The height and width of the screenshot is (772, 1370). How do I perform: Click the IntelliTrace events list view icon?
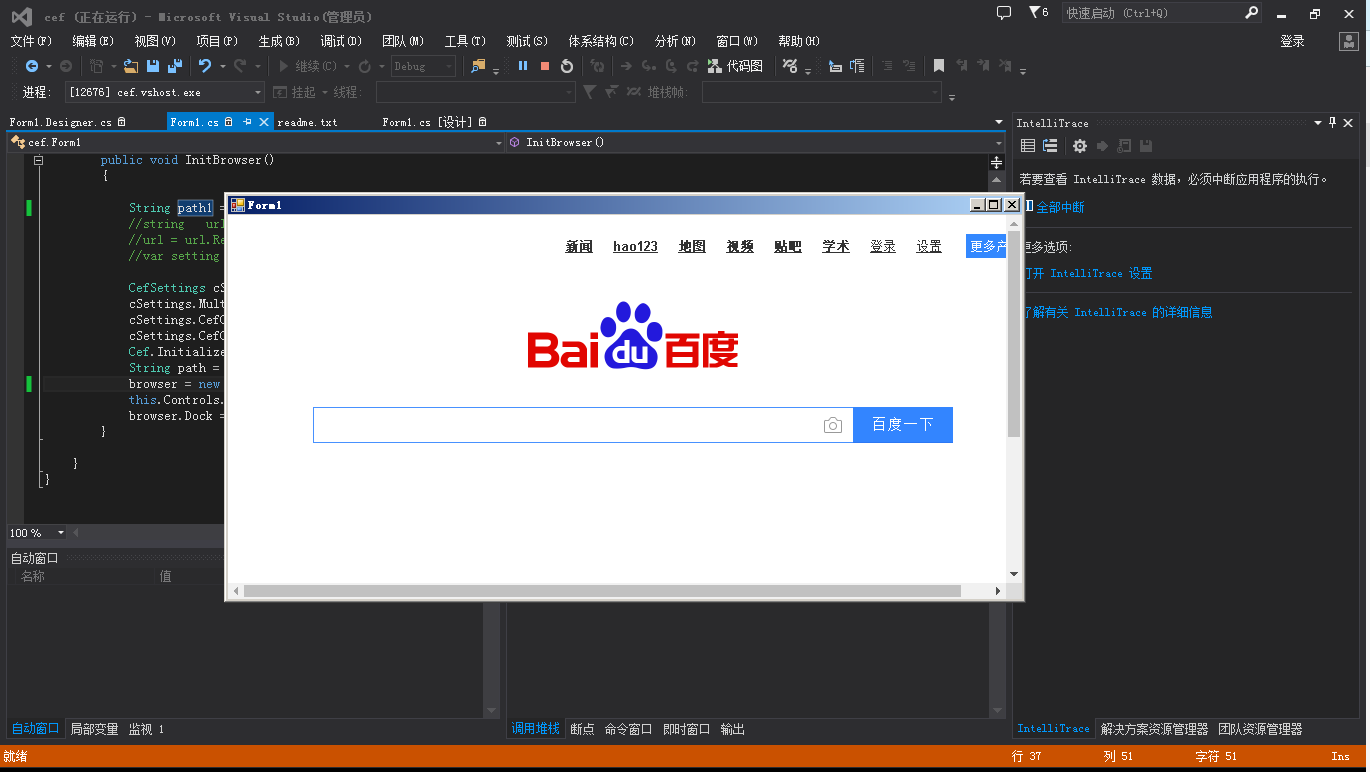click(1028, 146)
